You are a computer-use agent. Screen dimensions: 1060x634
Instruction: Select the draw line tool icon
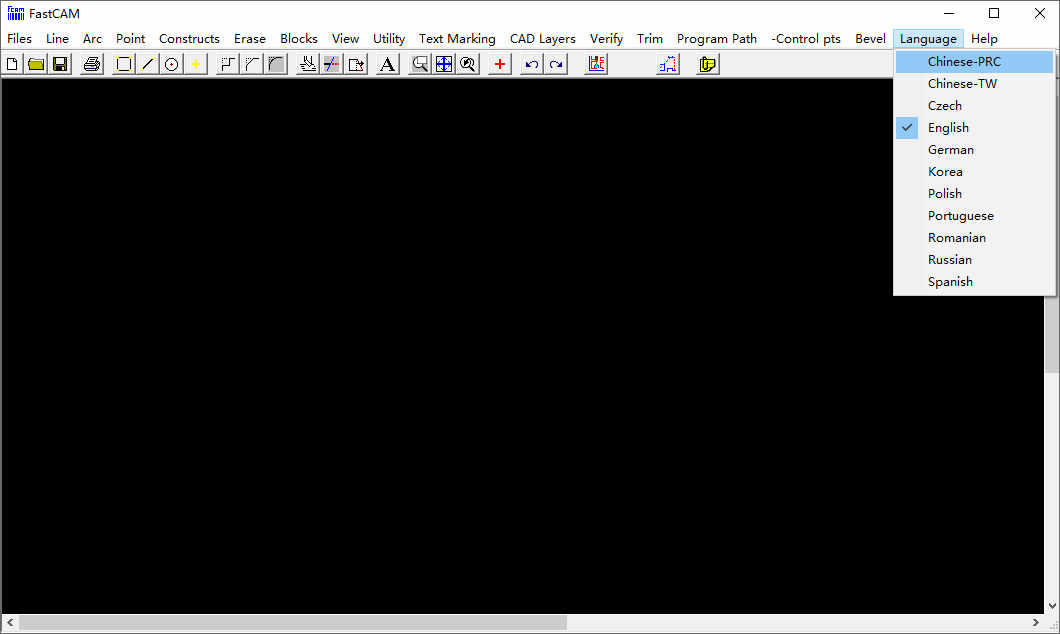[x=147, y=64]
